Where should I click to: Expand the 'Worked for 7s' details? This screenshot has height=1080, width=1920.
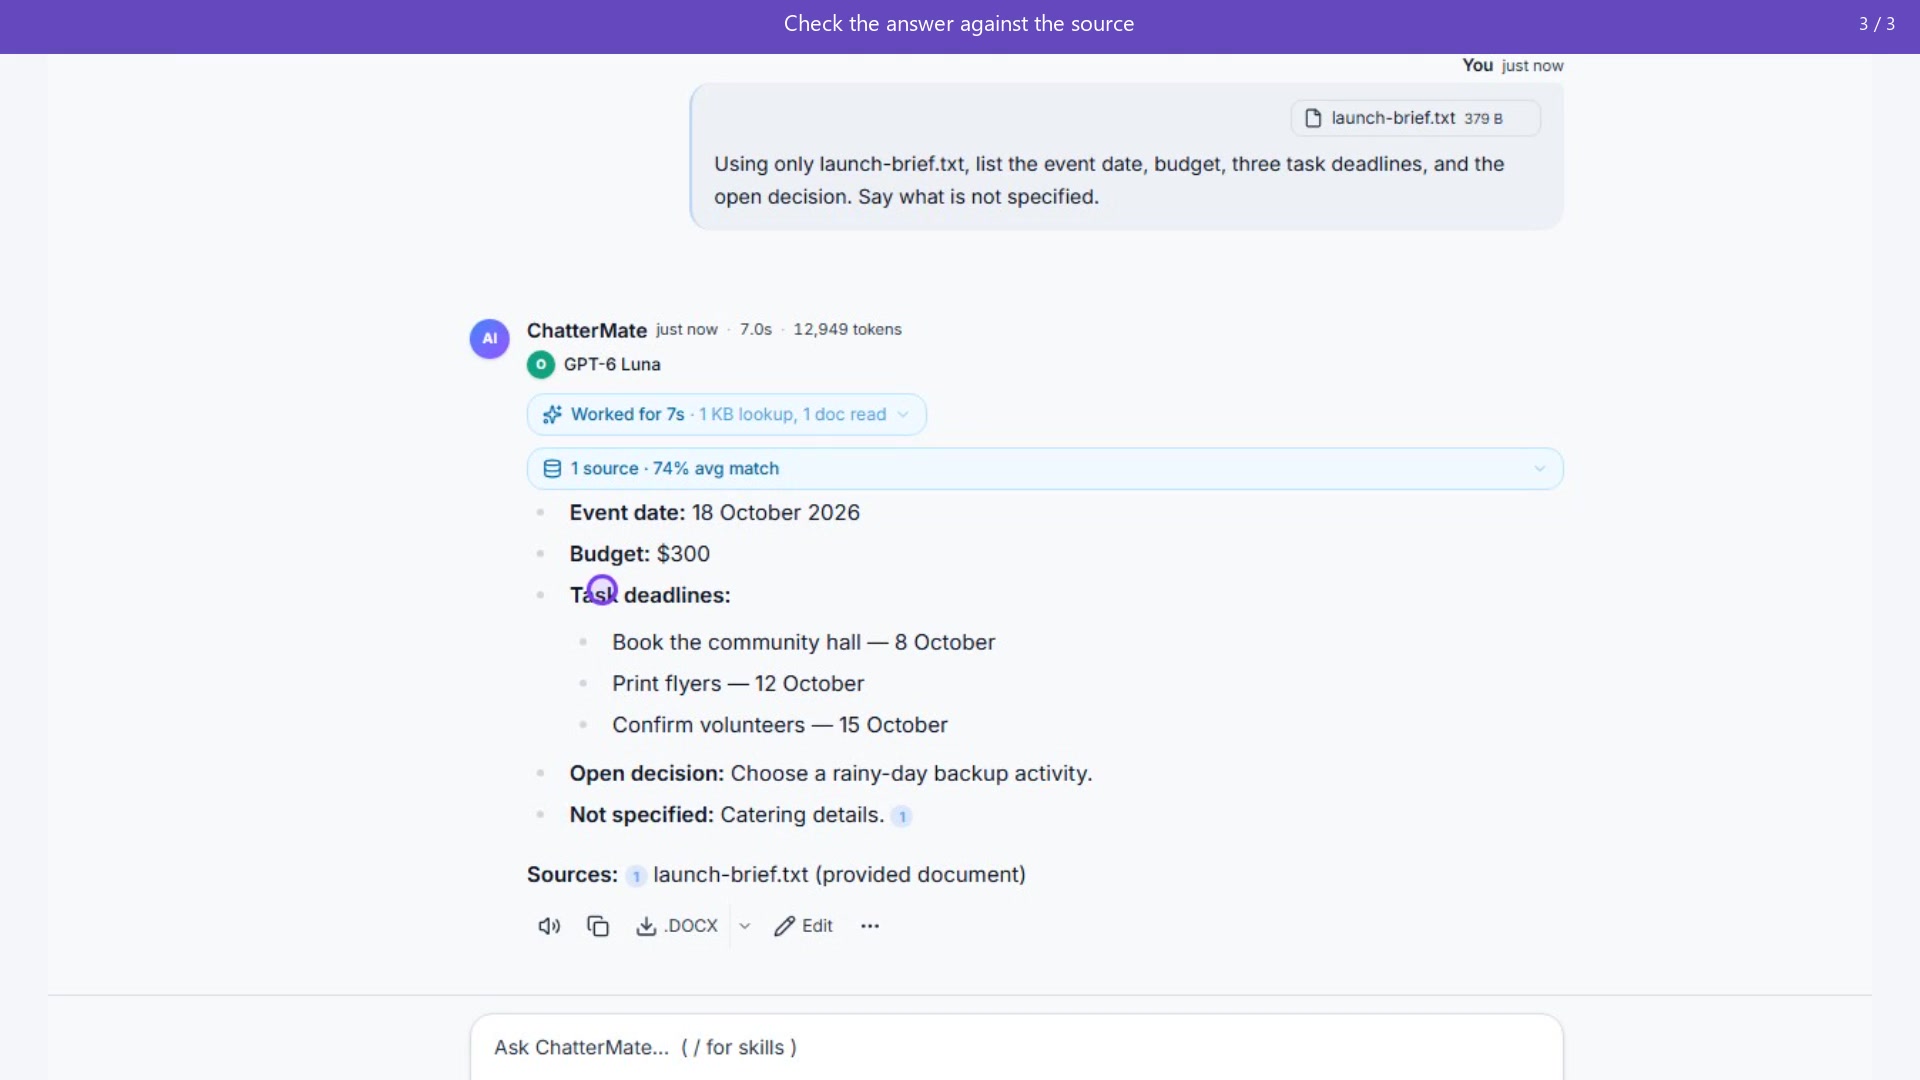[x=726, y=414]
